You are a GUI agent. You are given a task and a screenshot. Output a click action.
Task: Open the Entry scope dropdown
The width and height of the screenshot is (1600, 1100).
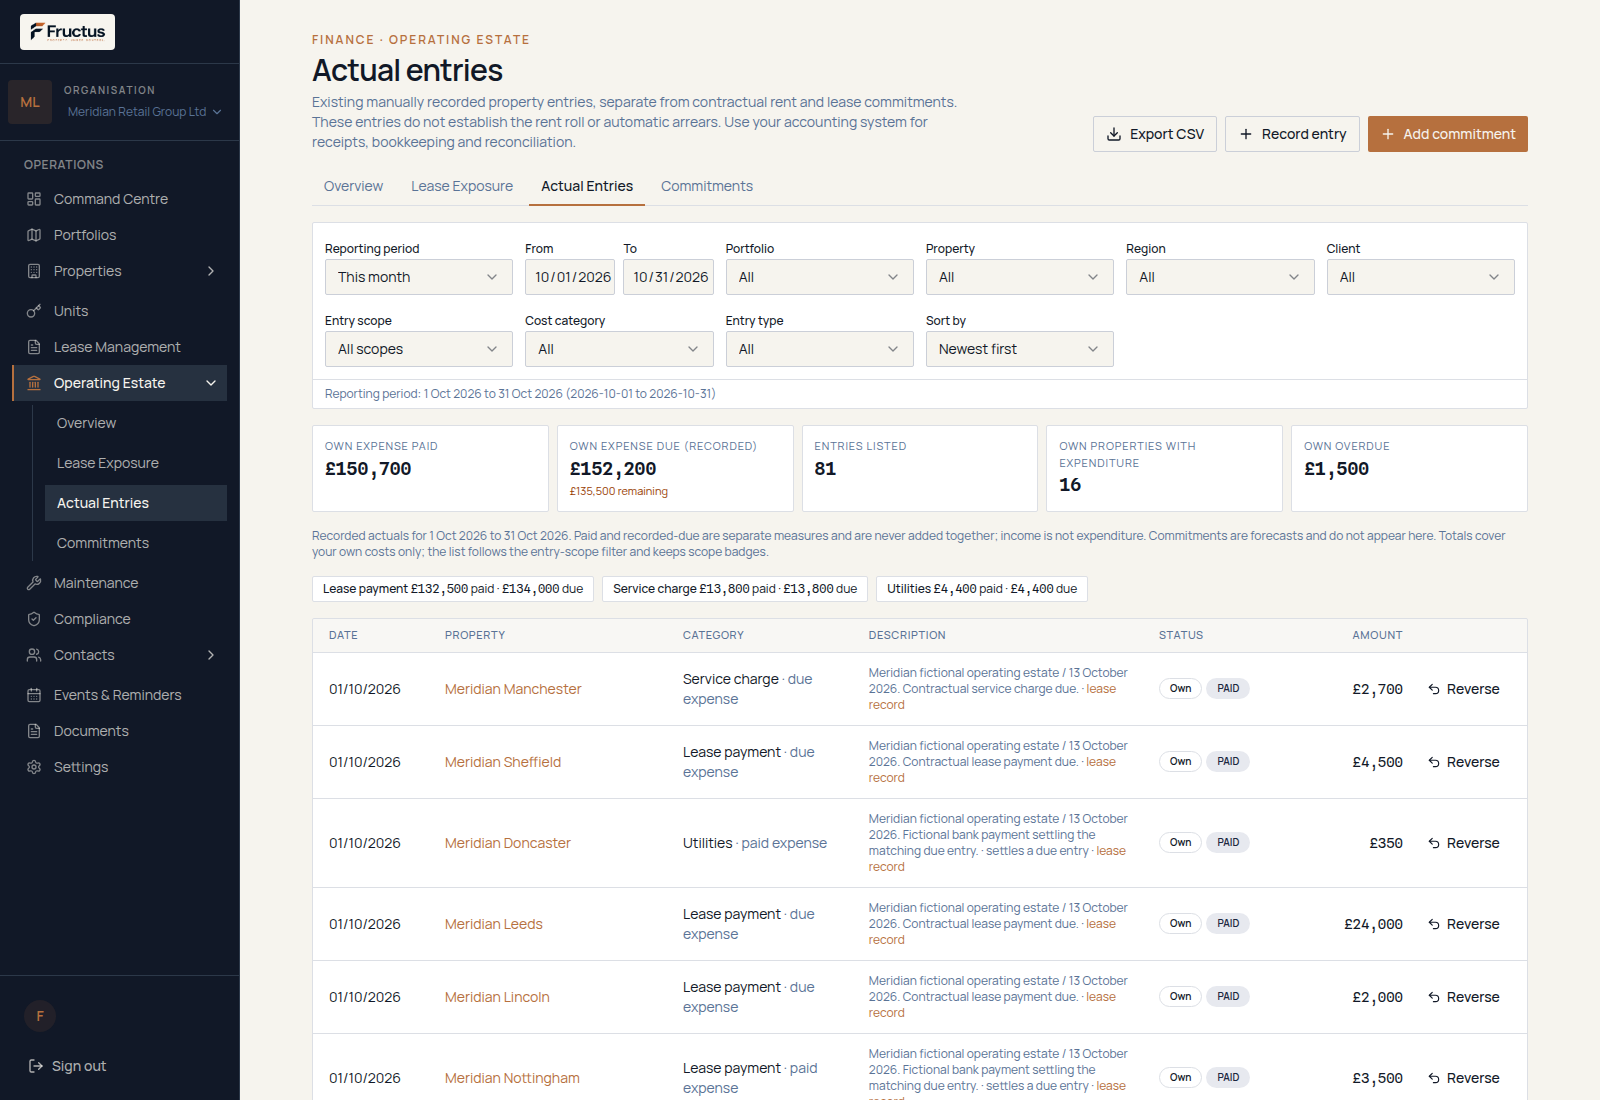click(x=418, y=349)
